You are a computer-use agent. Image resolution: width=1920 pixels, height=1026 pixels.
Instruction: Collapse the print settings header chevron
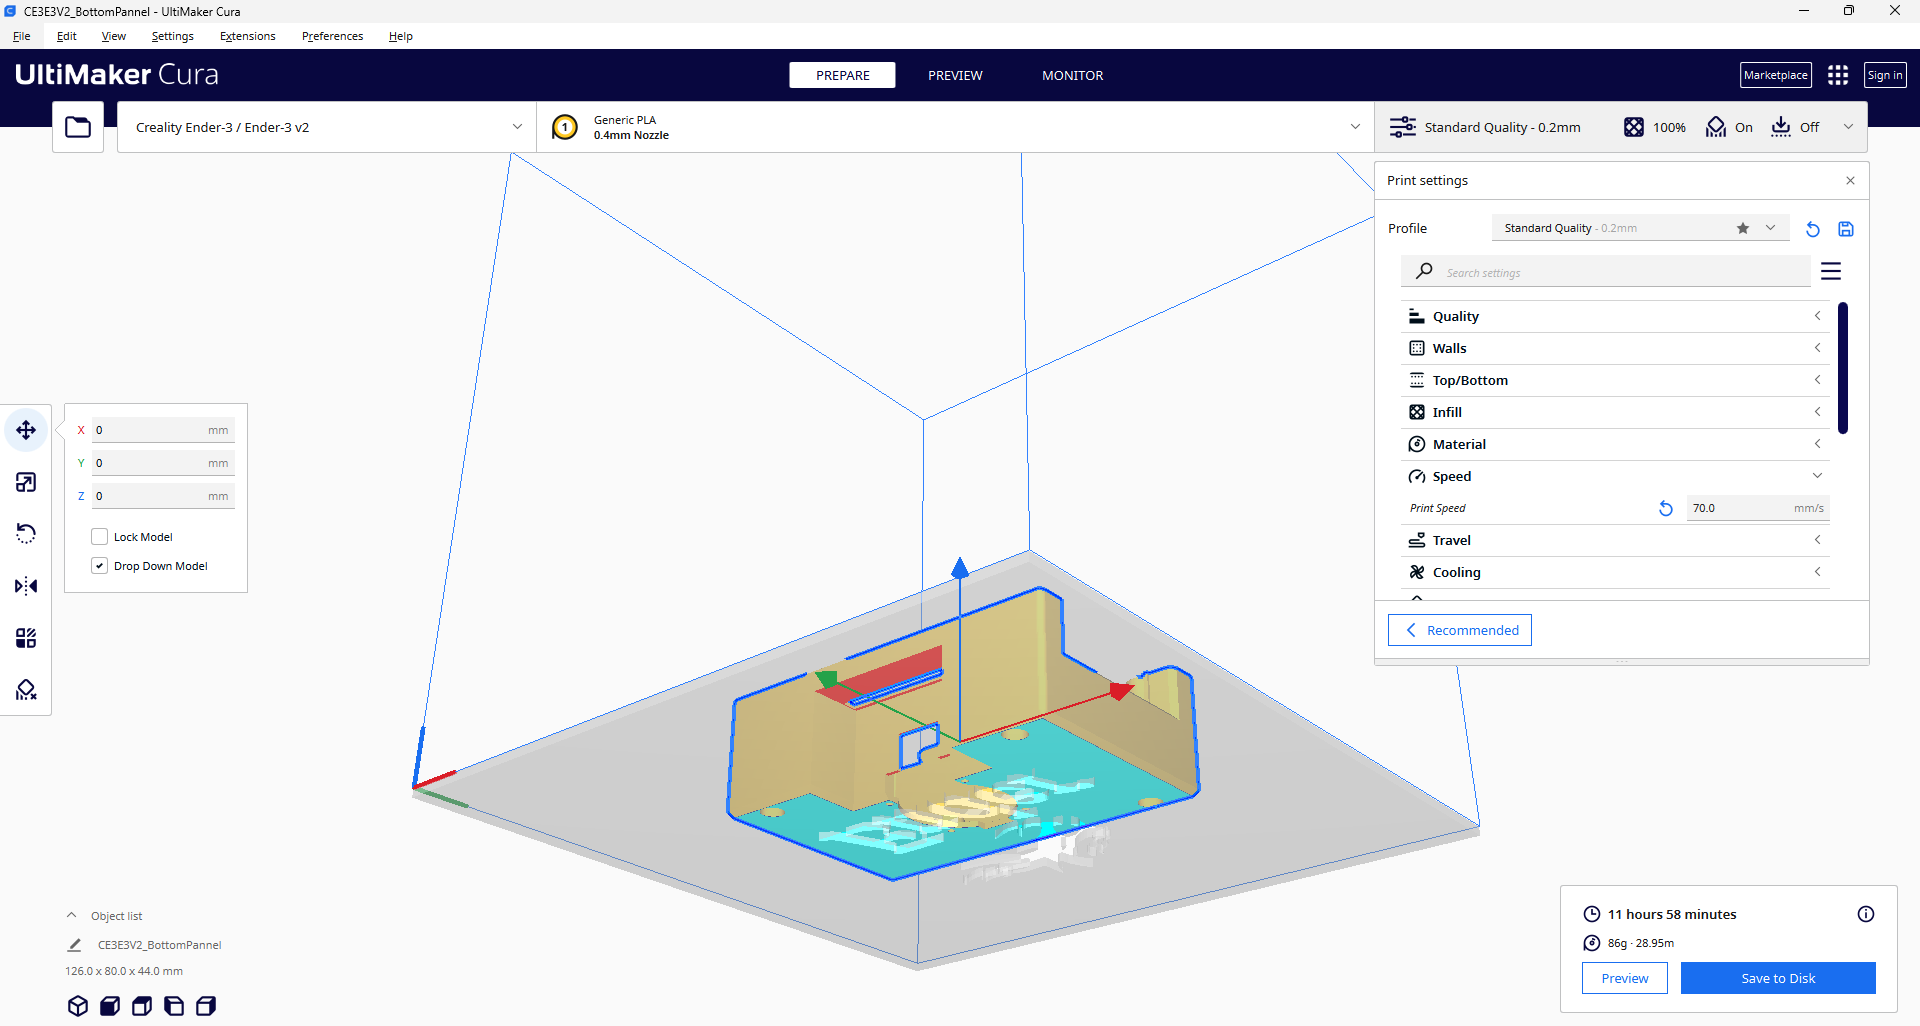coord(1848,127)
